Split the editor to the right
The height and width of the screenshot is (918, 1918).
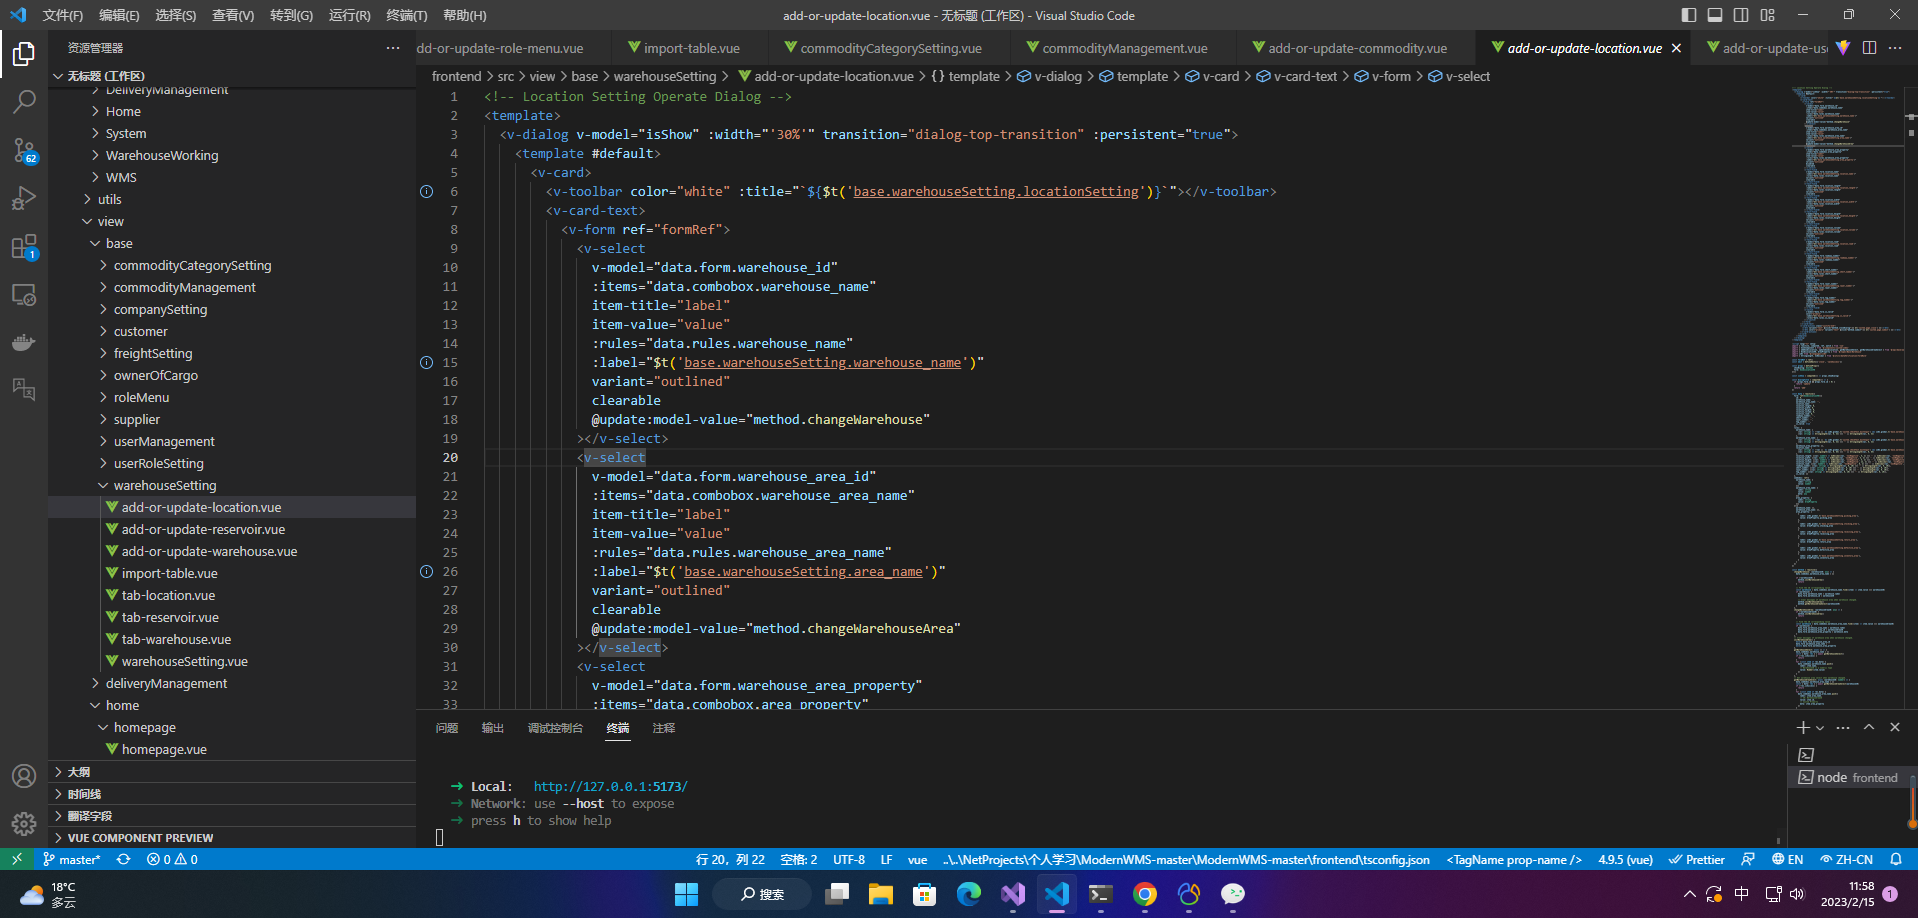[x=1869, y=48]
